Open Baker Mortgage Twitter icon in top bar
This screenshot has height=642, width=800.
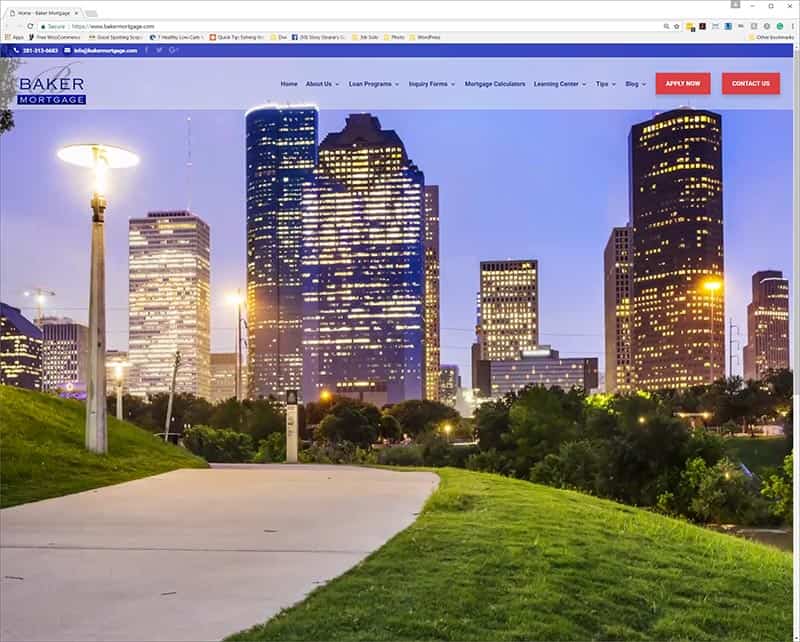point(159,50)
